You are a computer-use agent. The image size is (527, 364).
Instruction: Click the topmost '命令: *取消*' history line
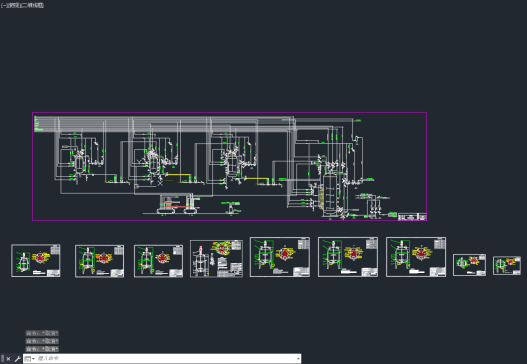pos(42,333)
